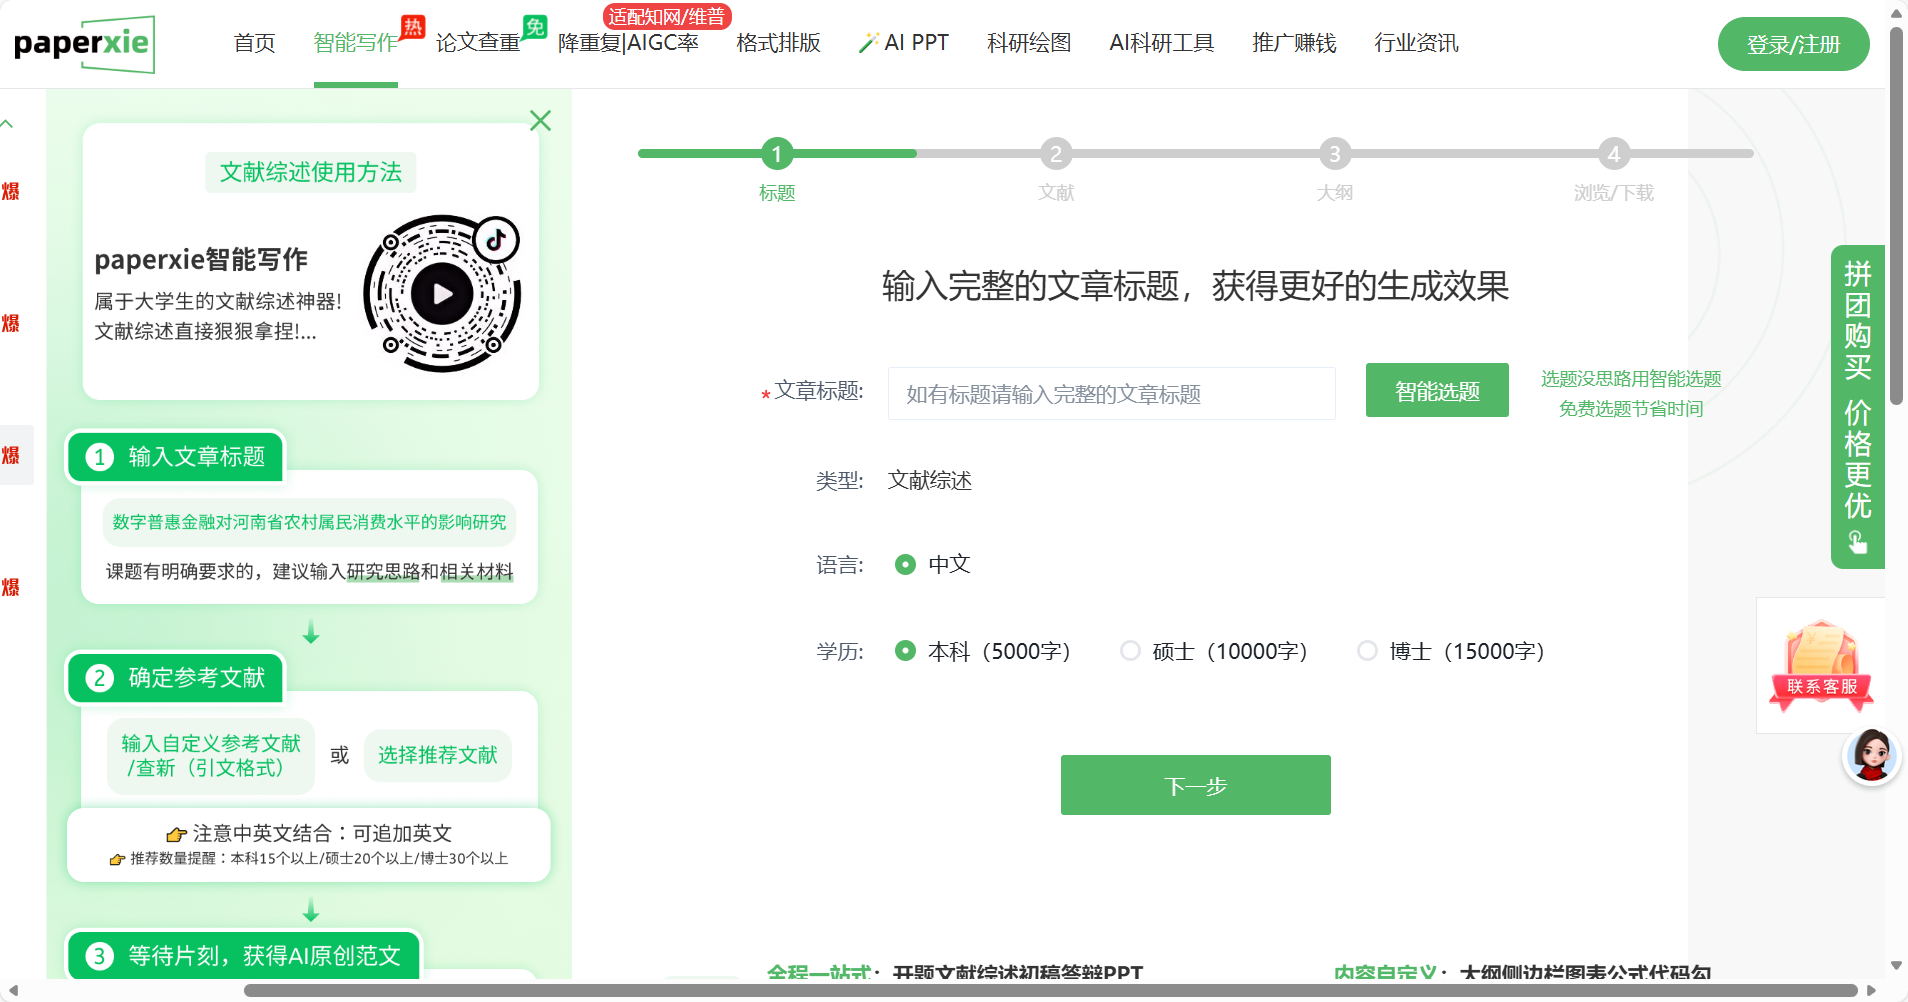
Task: Click the 下一步 button
Action: tap(1195, 785)
